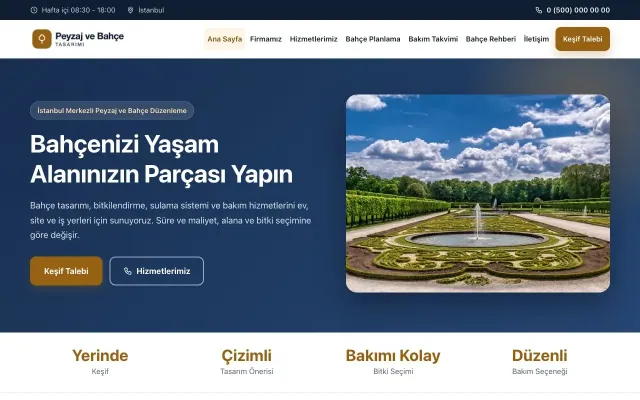Viewport: 640px width, 400px height.
Task: Call the number 0 (500) 000 00 00
Action: (x=578, y=10)
